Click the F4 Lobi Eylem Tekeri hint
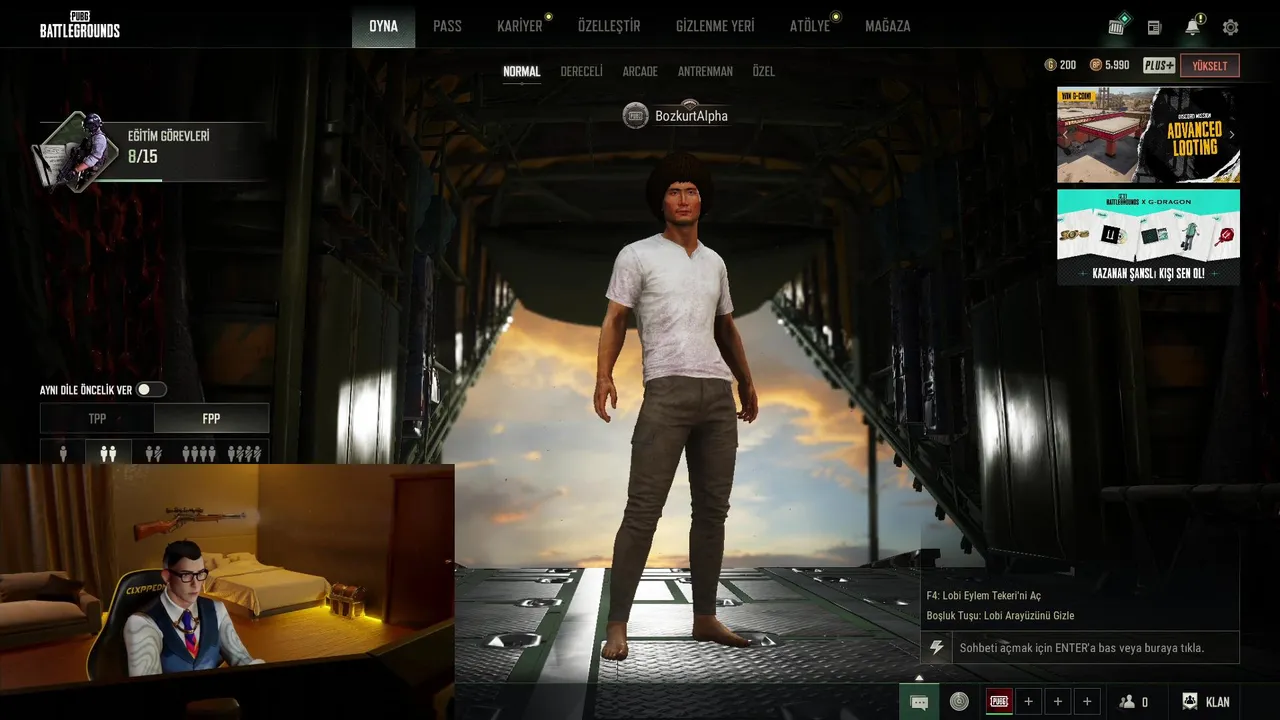The width and height of the screenshot is (1280, 720). (983, 596)
